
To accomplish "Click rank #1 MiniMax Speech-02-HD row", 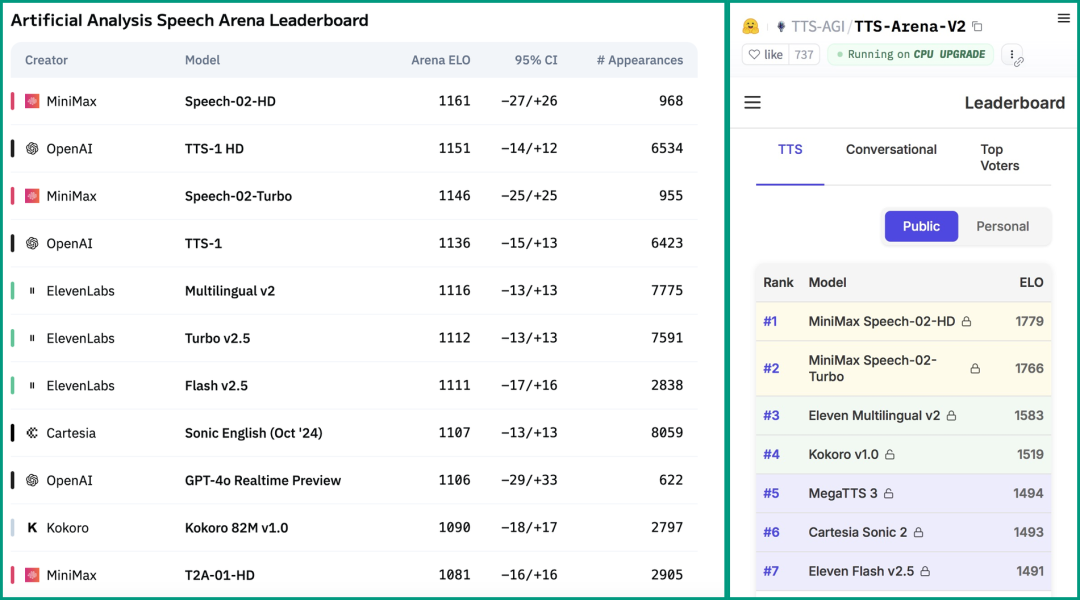I will point(904,322).
